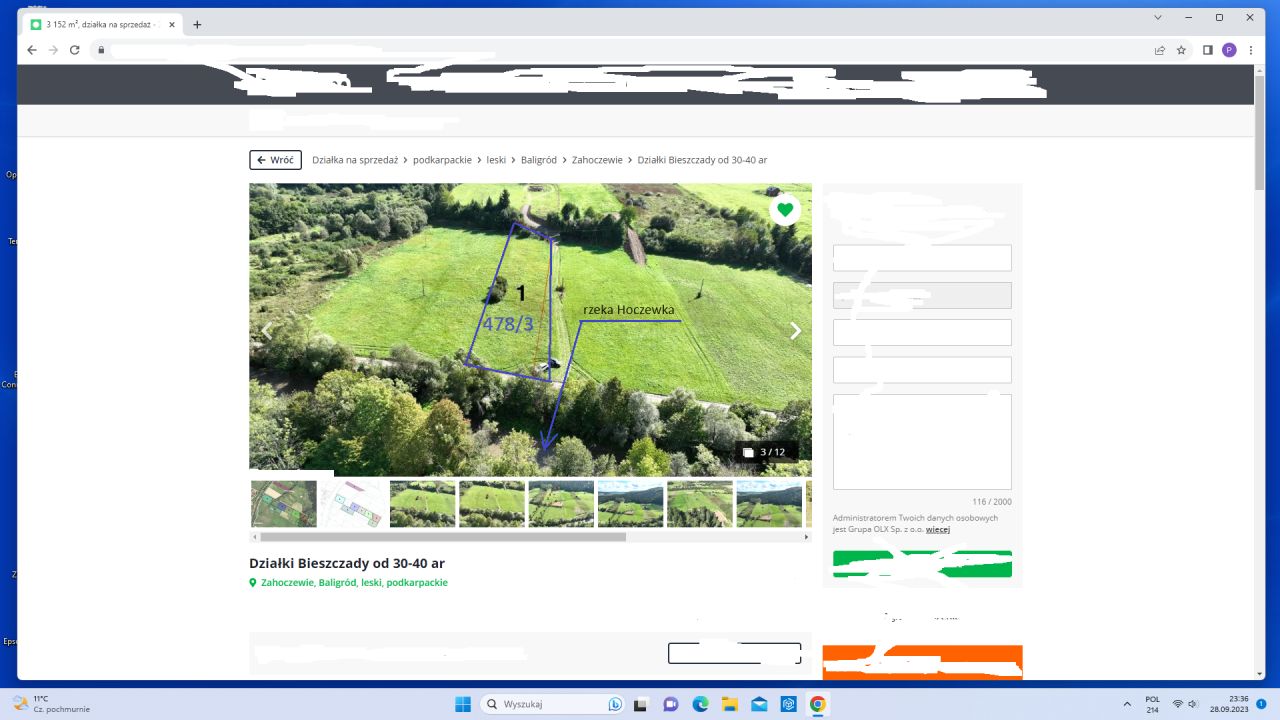Click the padlock site info icon
This screenshot has height=720, width=1280.
[101, 50]
